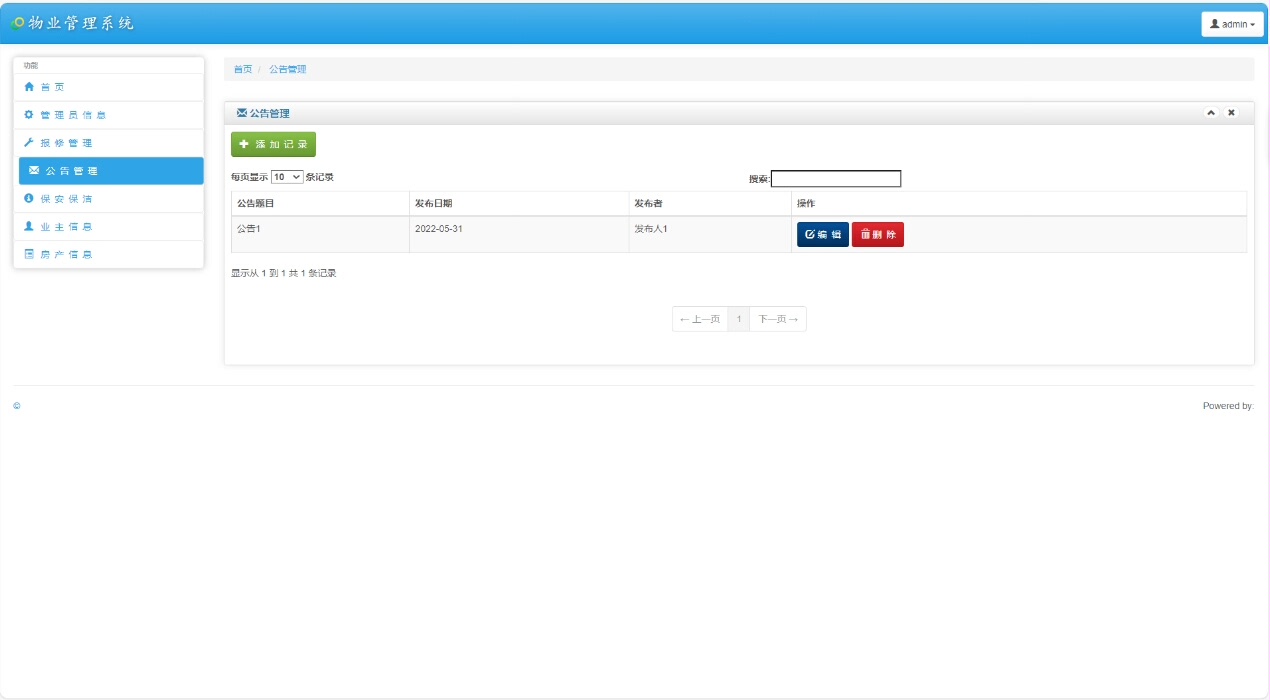Click the 上一页 pagination button

point(700,319)
